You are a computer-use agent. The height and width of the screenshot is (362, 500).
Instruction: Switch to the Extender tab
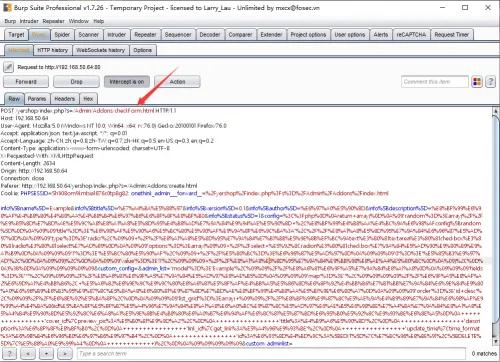(271, 35)
